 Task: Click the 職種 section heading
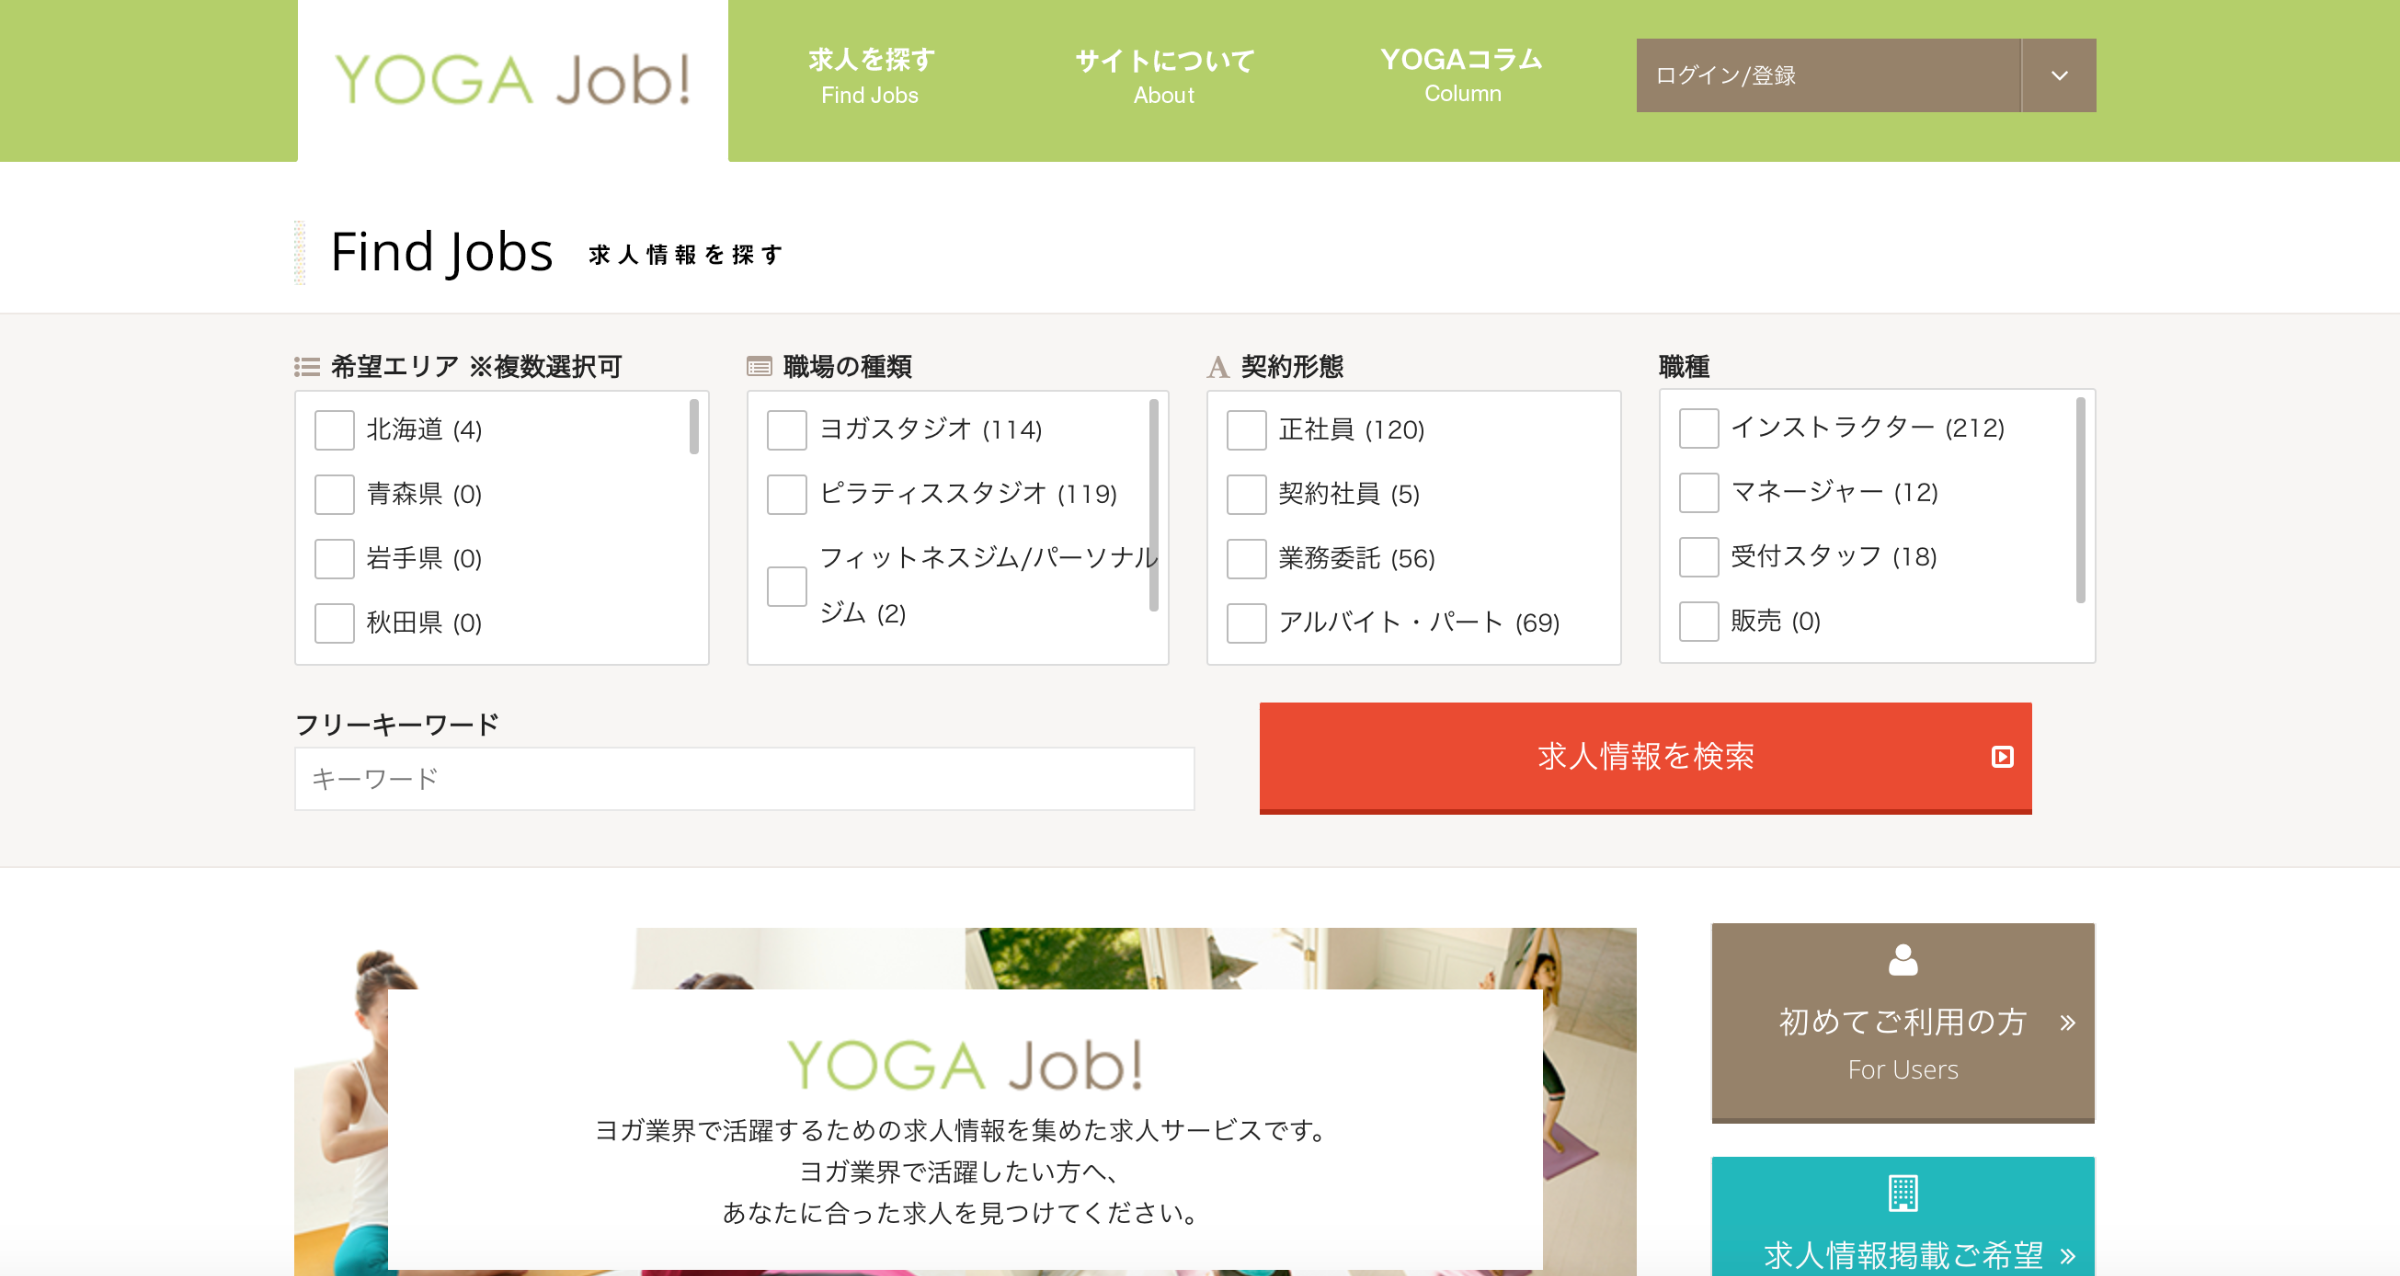pos(1684,367)
